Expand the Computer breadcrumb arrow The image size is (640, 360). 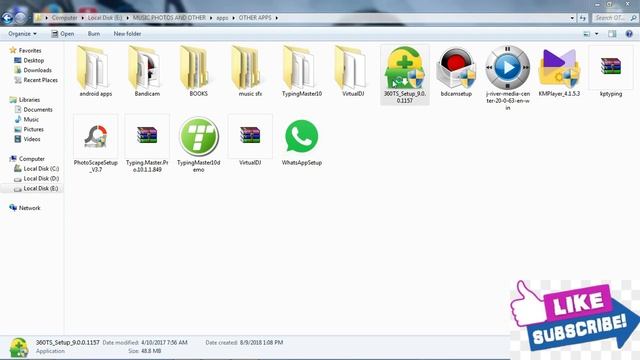click(82, 18)
